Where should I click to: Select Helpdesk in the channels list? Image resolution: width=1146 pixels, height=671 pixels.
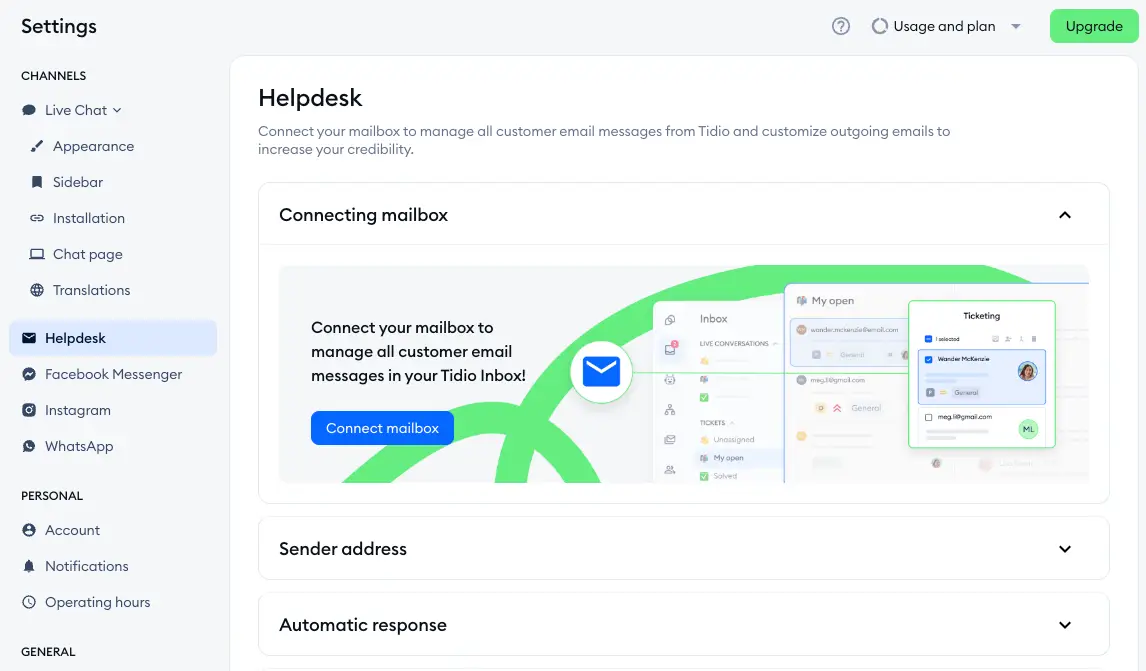click(113, 338)
